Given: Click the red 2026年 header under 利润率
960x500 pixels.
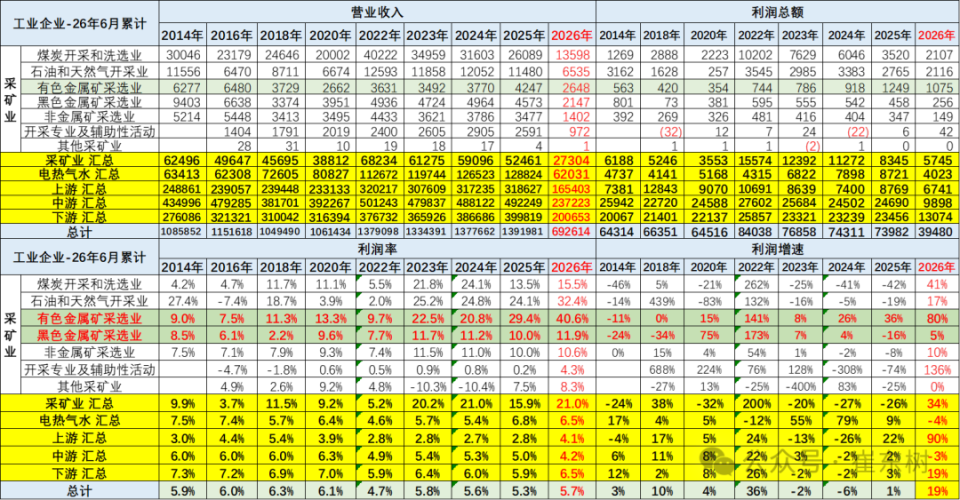Looking at the screenshot, I should 572,267.
